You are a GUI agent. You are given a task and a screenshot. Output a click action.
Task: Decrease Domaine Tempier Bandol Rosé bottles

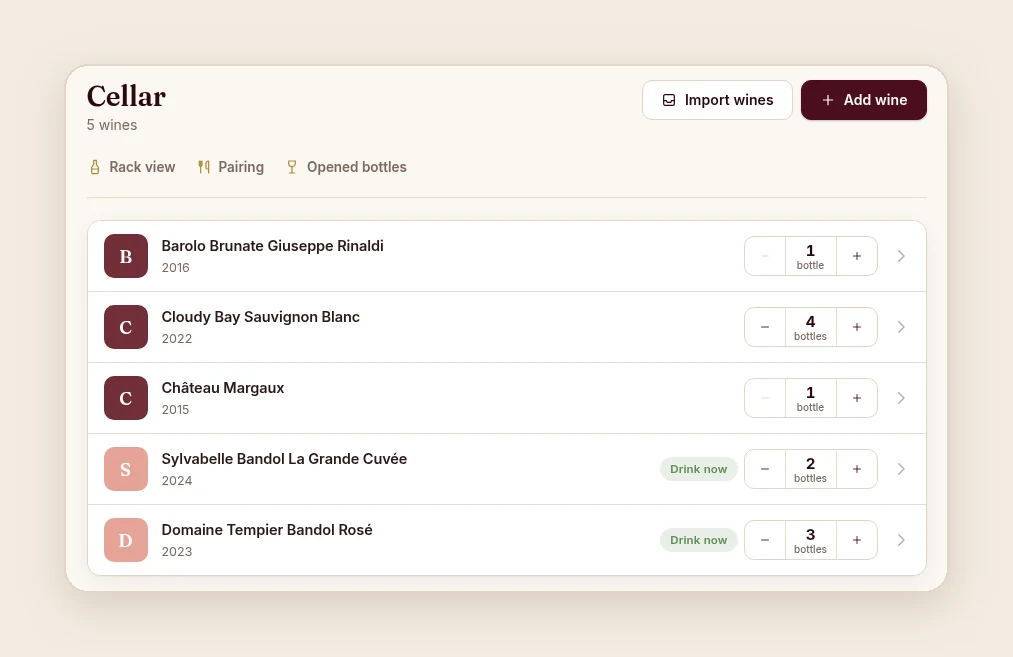(765, 540)
